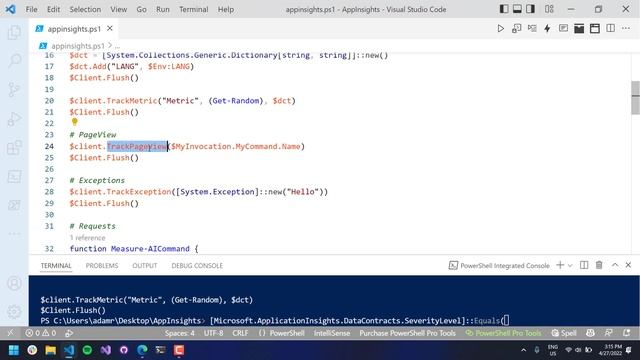
Task: Click the lightning bolt icon in editor toolbar
Action: click(547, 29)
